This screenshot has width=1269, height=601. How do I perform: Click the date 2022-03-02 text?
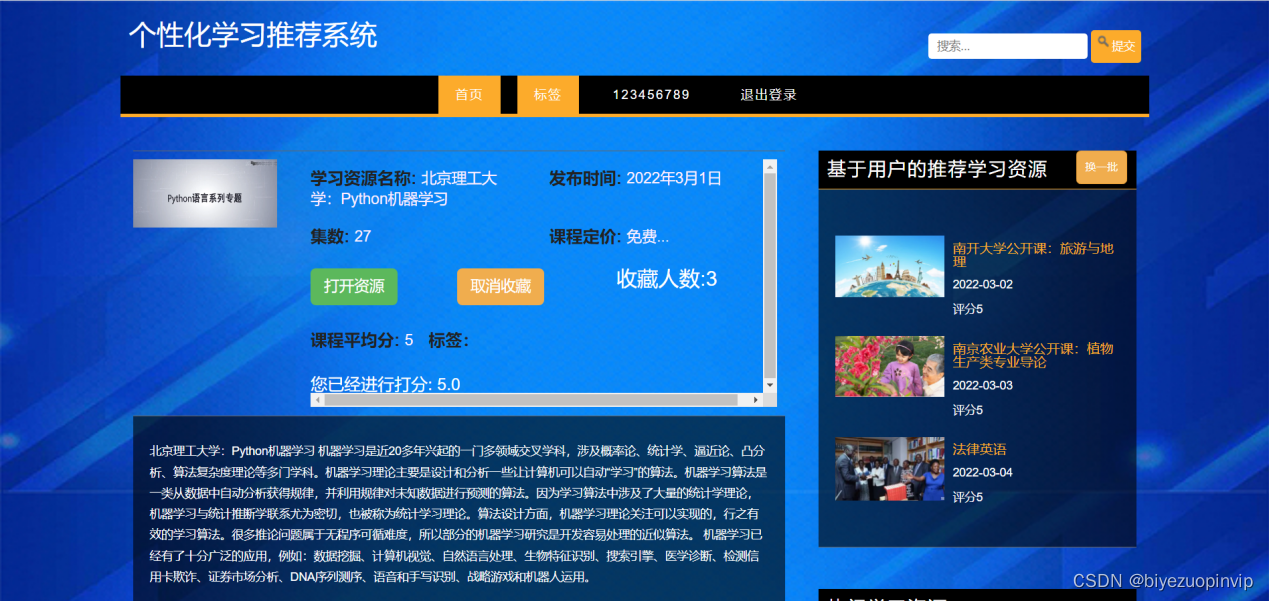[982, 284]
